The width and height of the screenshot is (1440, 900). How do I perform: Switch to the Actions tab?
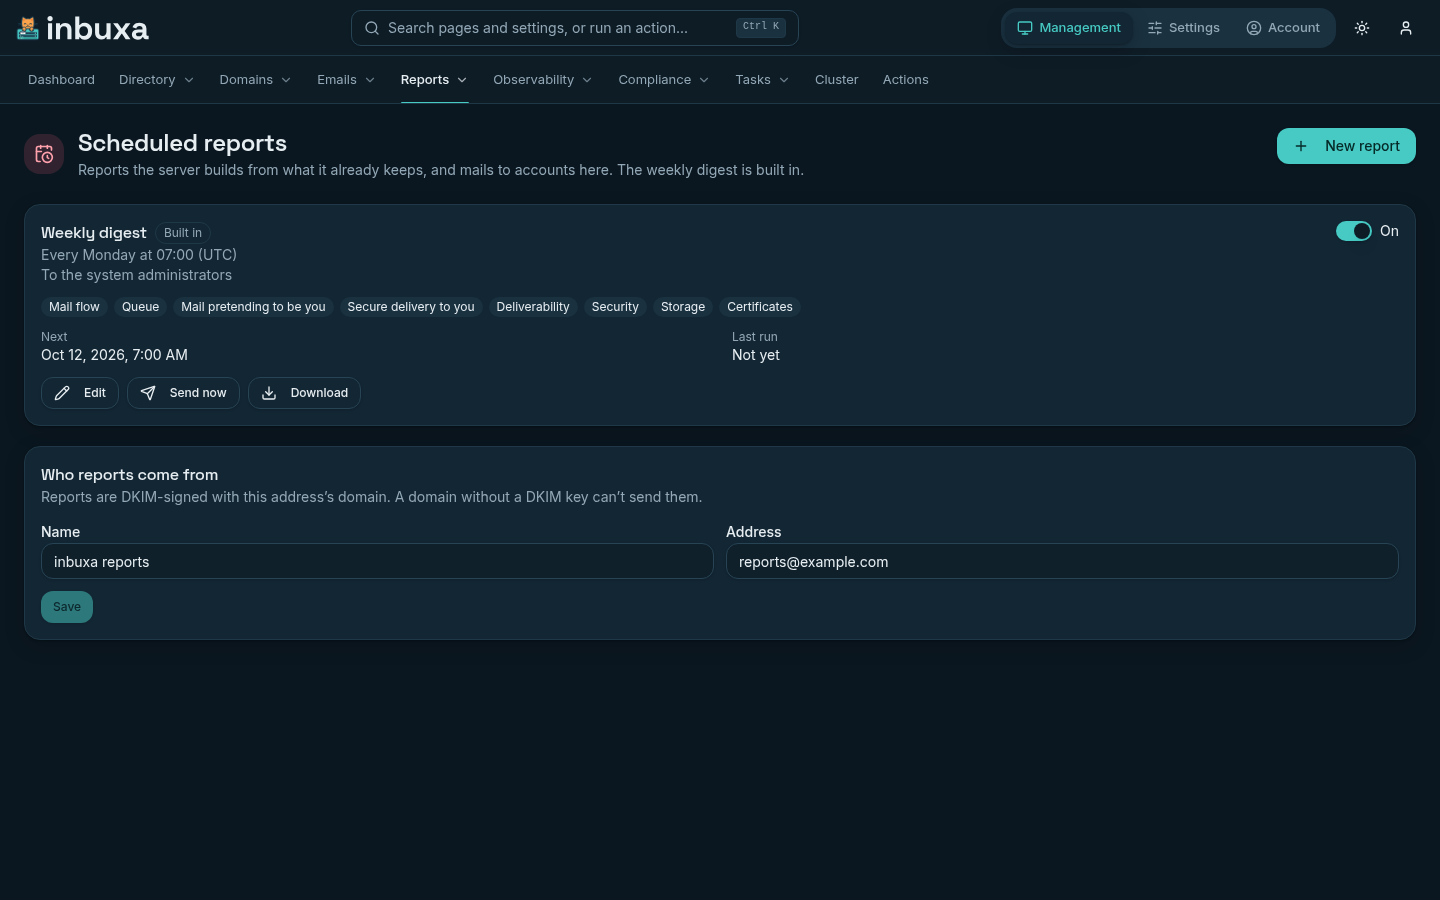(905, 80)
